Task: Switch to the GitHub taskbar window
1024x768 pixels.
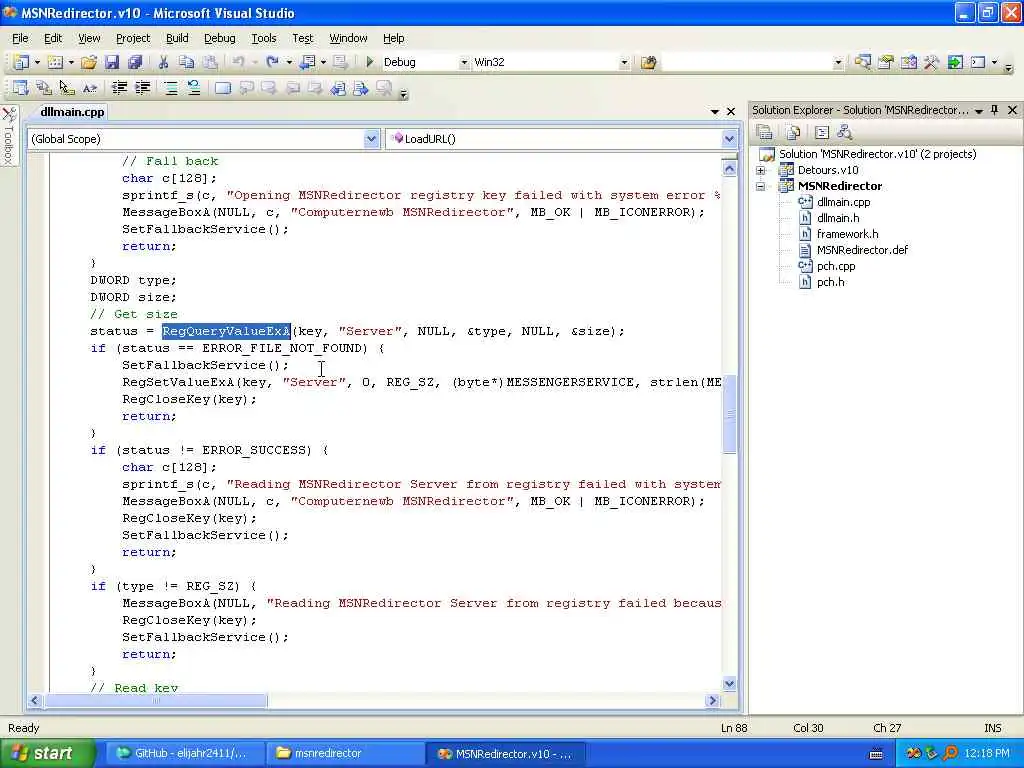Action: coord(185,754)
